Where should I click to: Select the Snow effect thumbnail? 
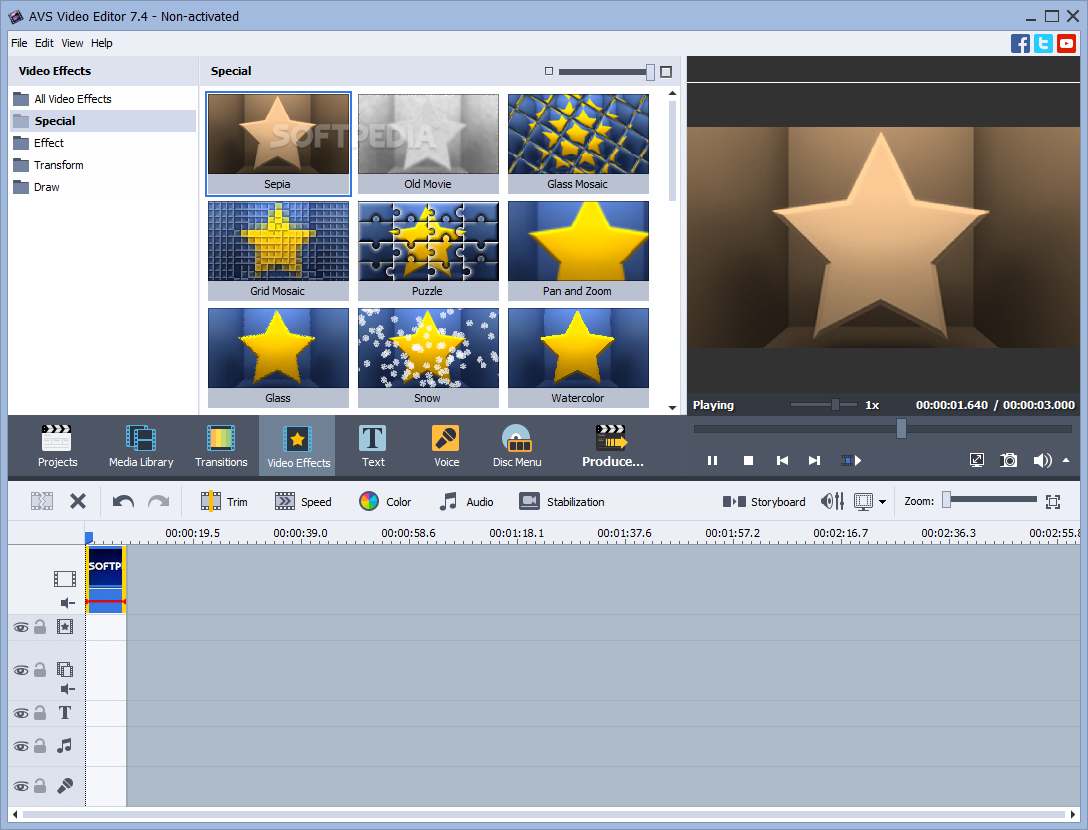pos(428,357)
